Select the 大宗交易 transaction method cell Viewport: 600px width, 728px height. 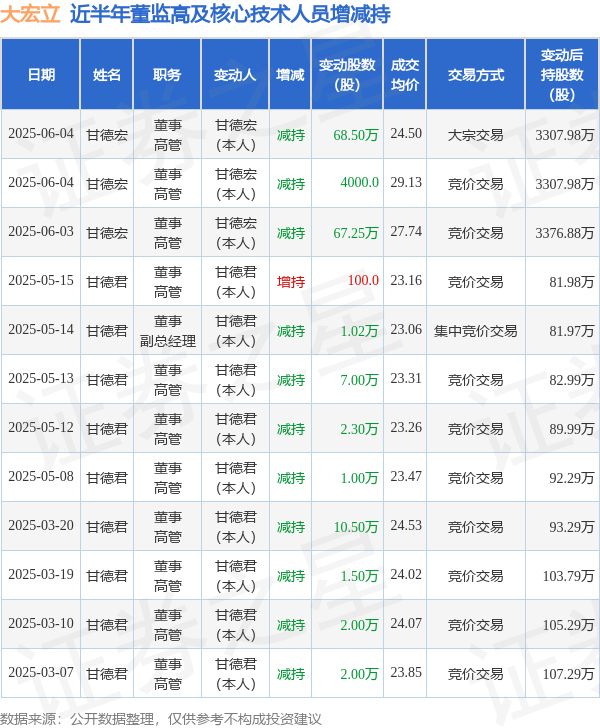coord(476,135)
